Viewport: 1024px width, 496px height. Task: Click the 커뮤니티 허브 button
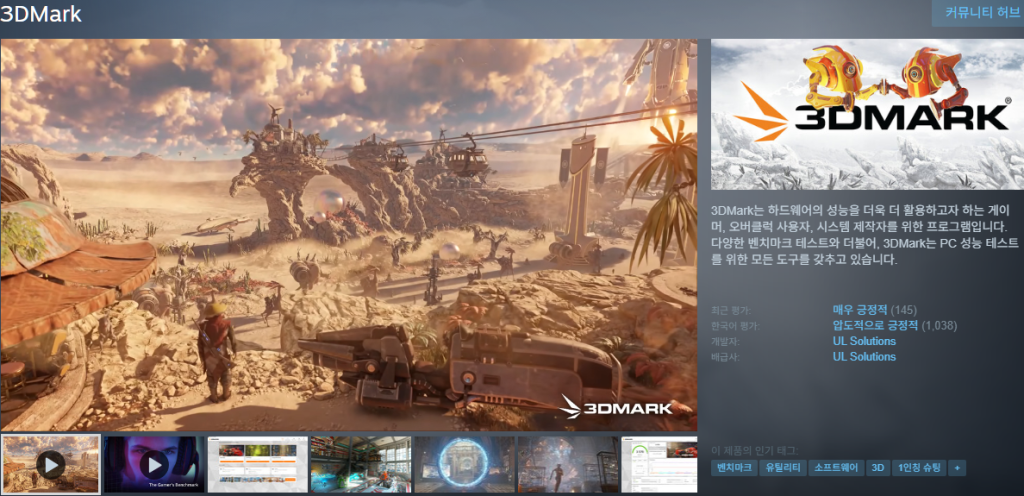(x=977, y=13)
